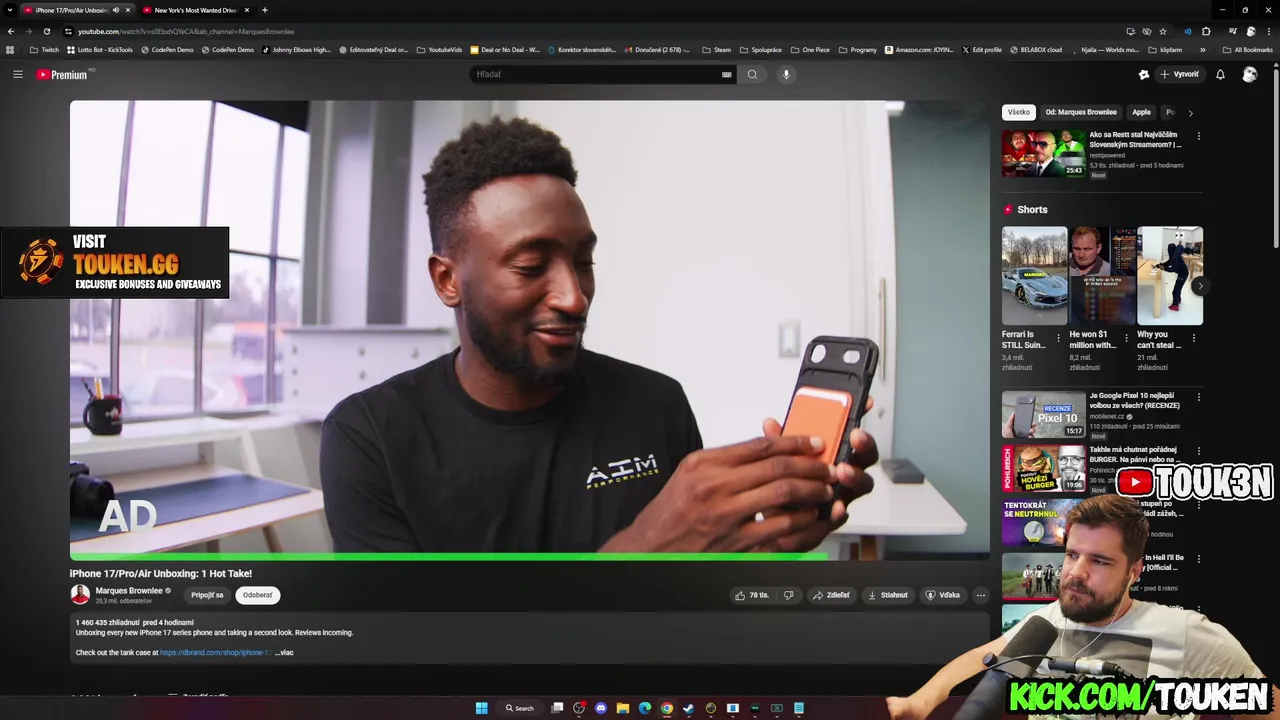Open the dbrand.com shop link
This screenshot has height=720, width=1280.
tap(215, 652)
